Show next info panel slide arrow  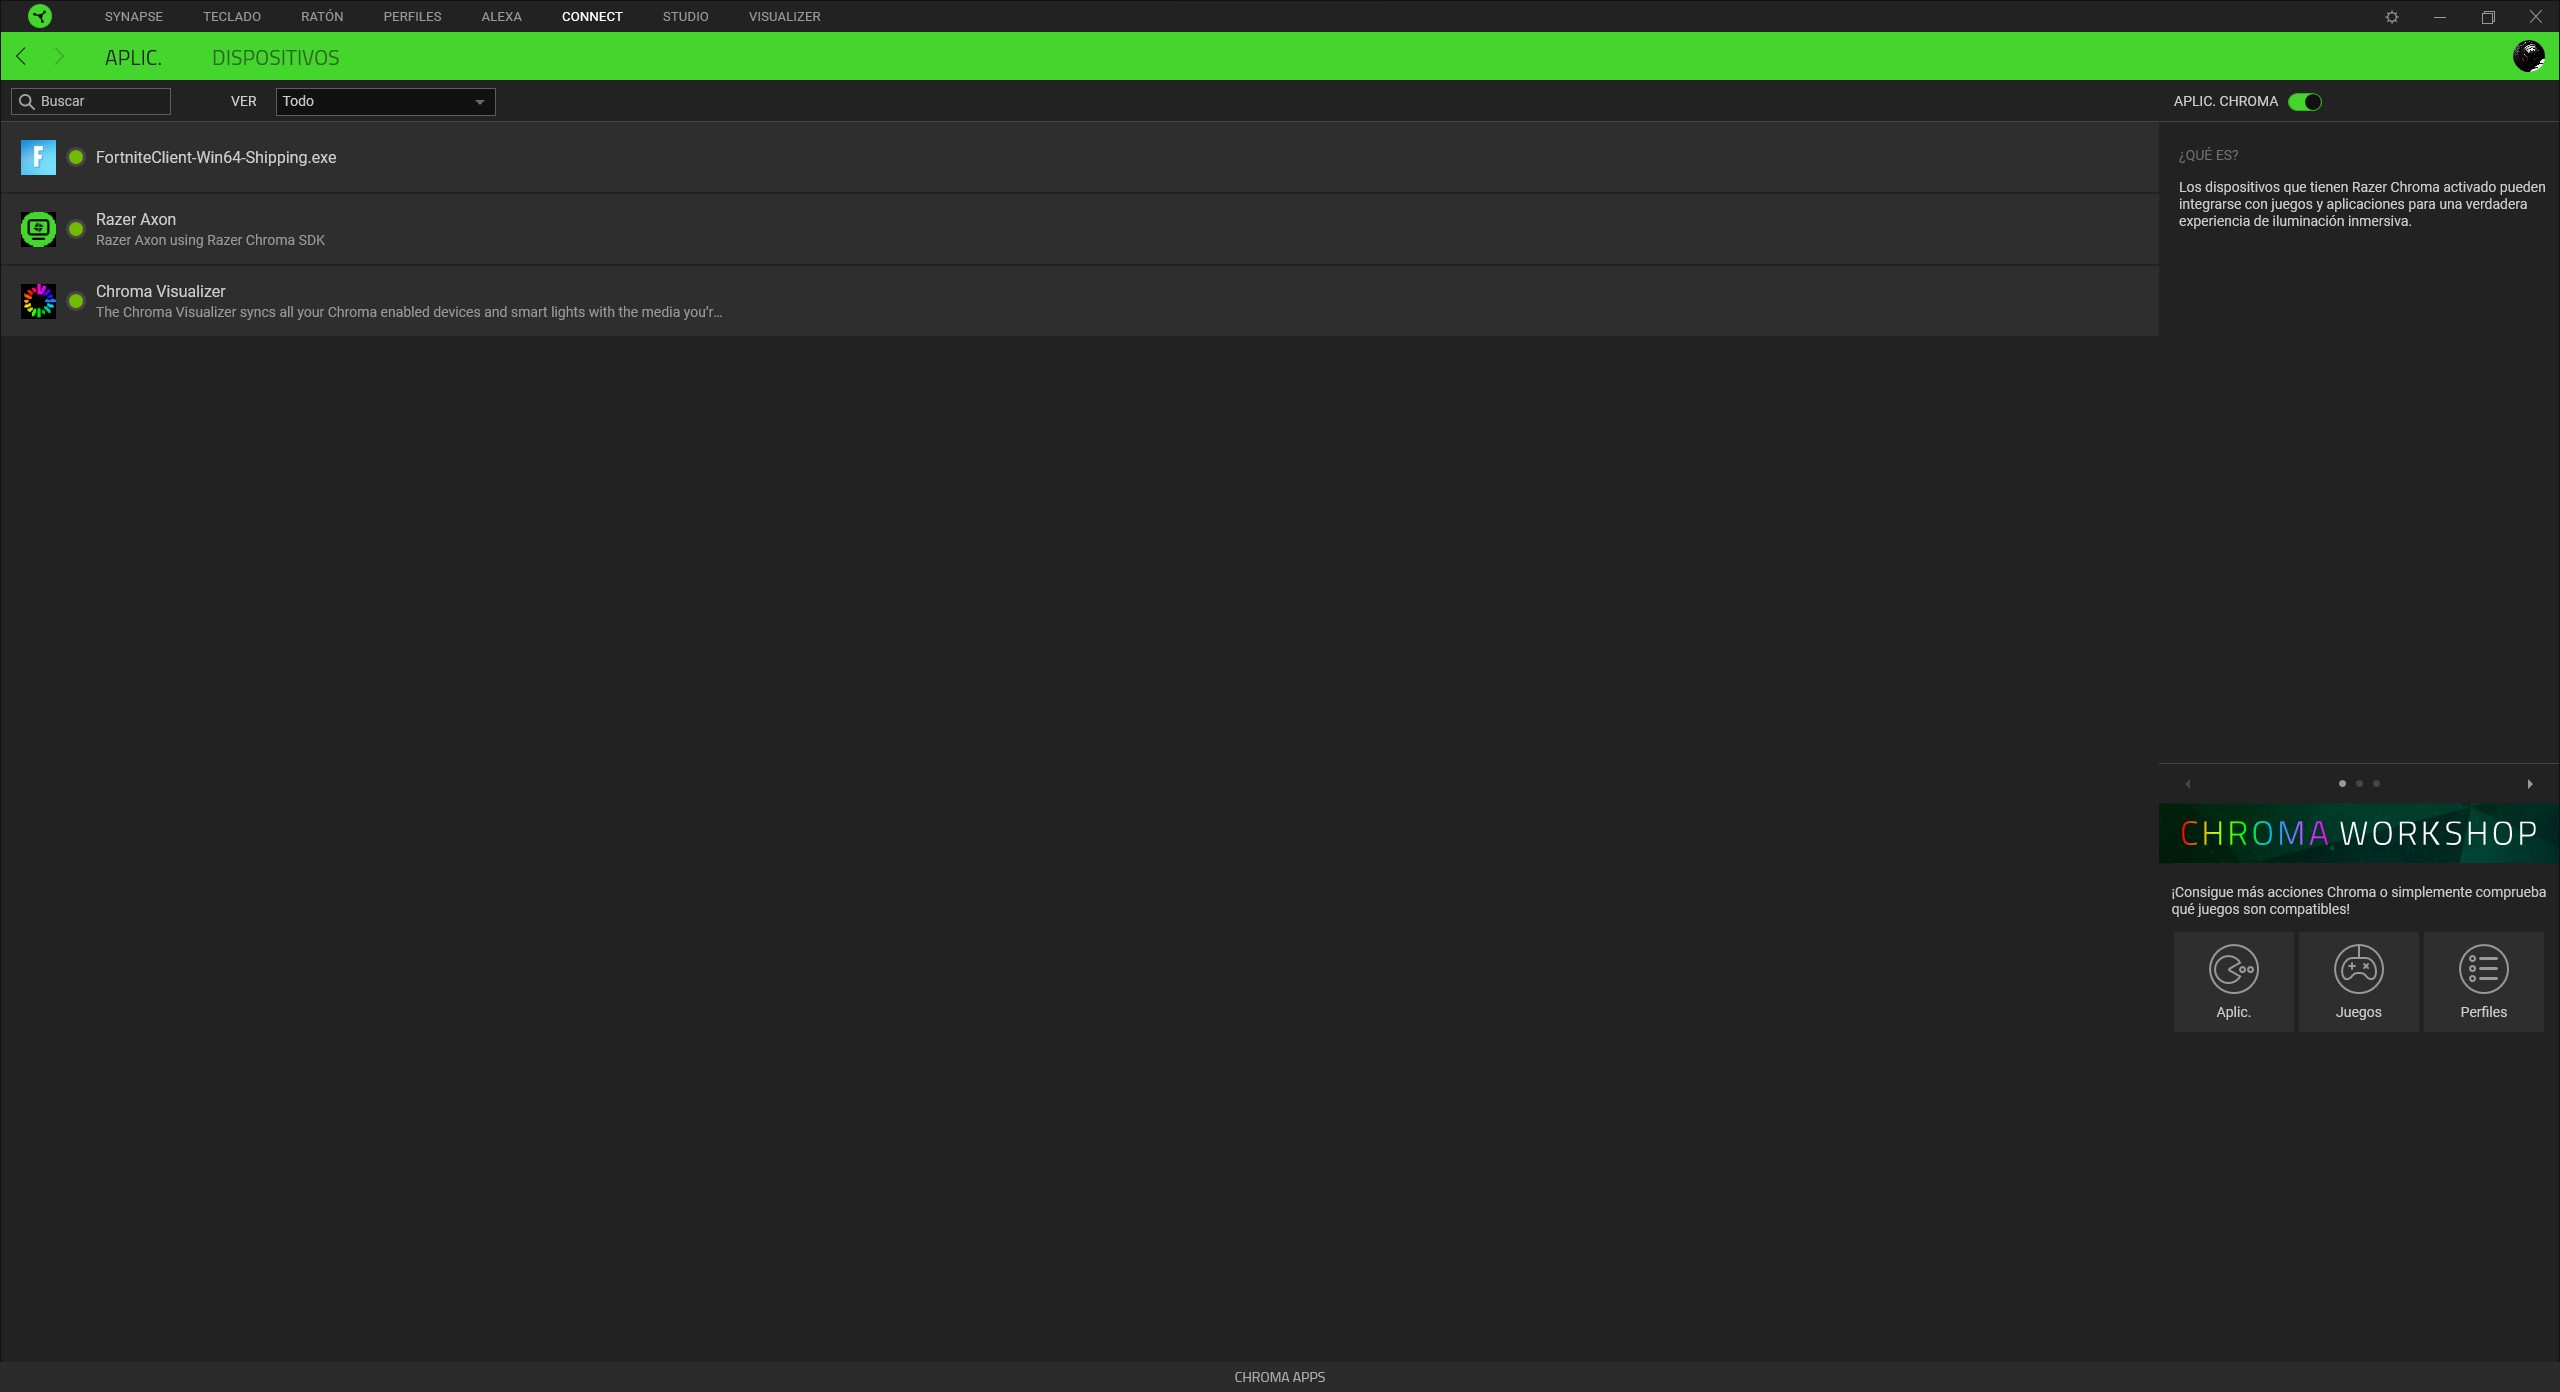tap(2530, 784)
